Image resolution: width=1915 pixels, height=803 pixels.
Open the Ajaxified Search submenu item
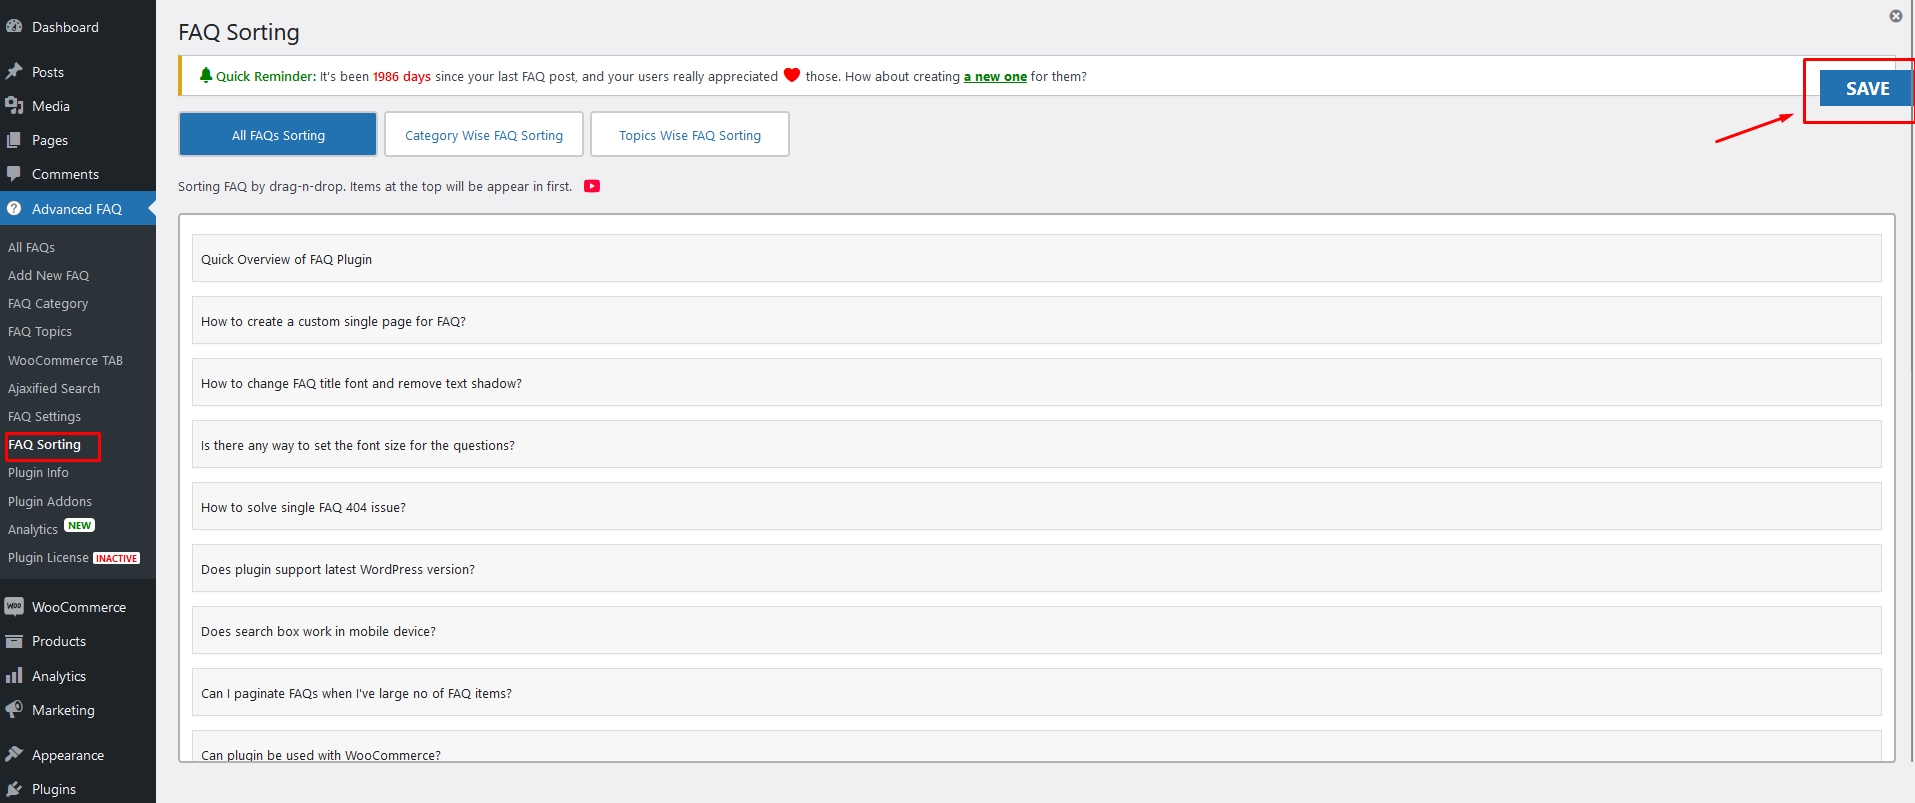[54, 389]
